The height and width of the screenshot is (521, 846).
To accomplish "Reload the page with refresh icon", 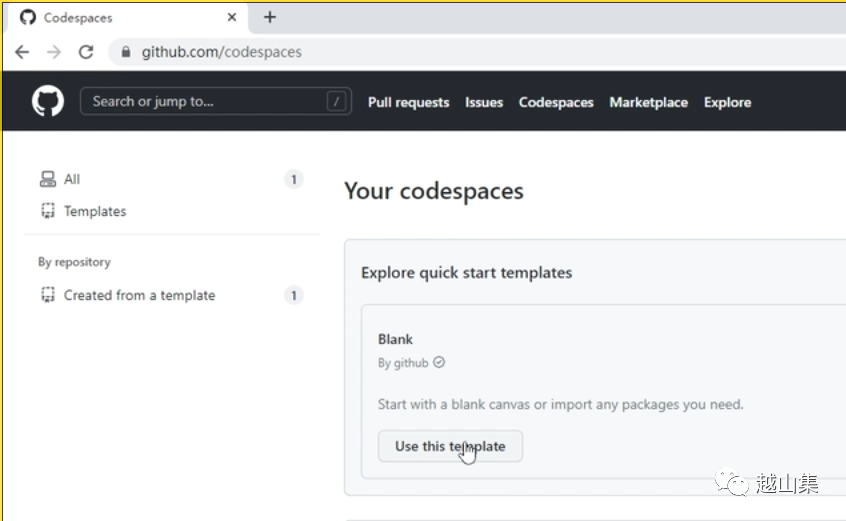I will [x=86, y=52].
